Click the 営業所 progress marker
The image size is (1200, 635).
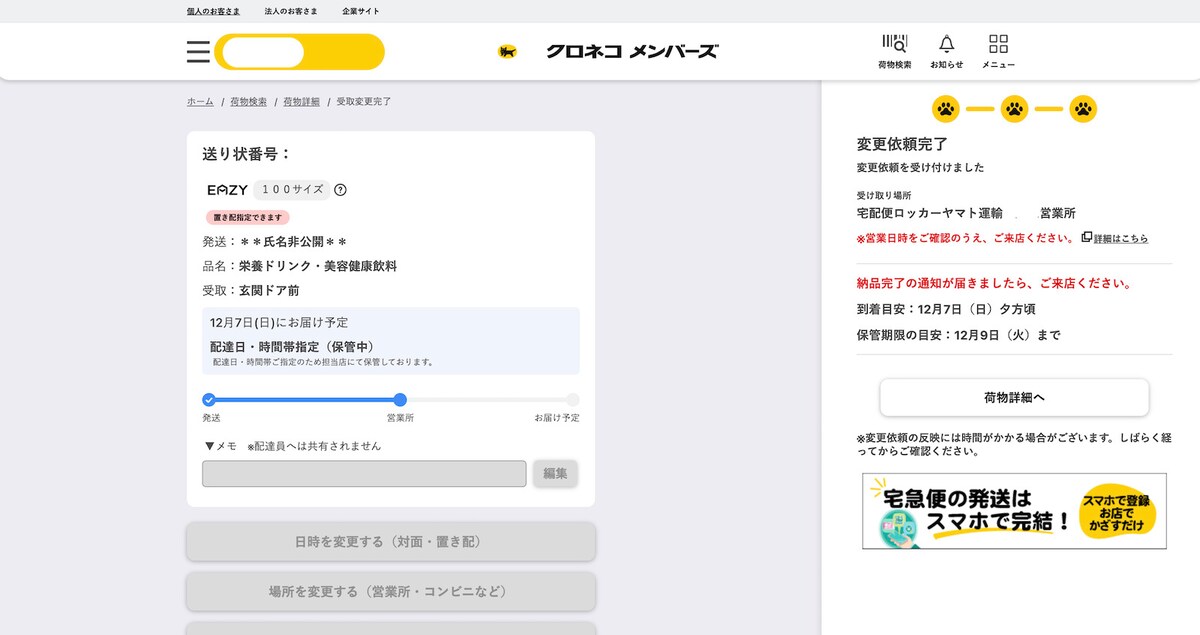400,399
